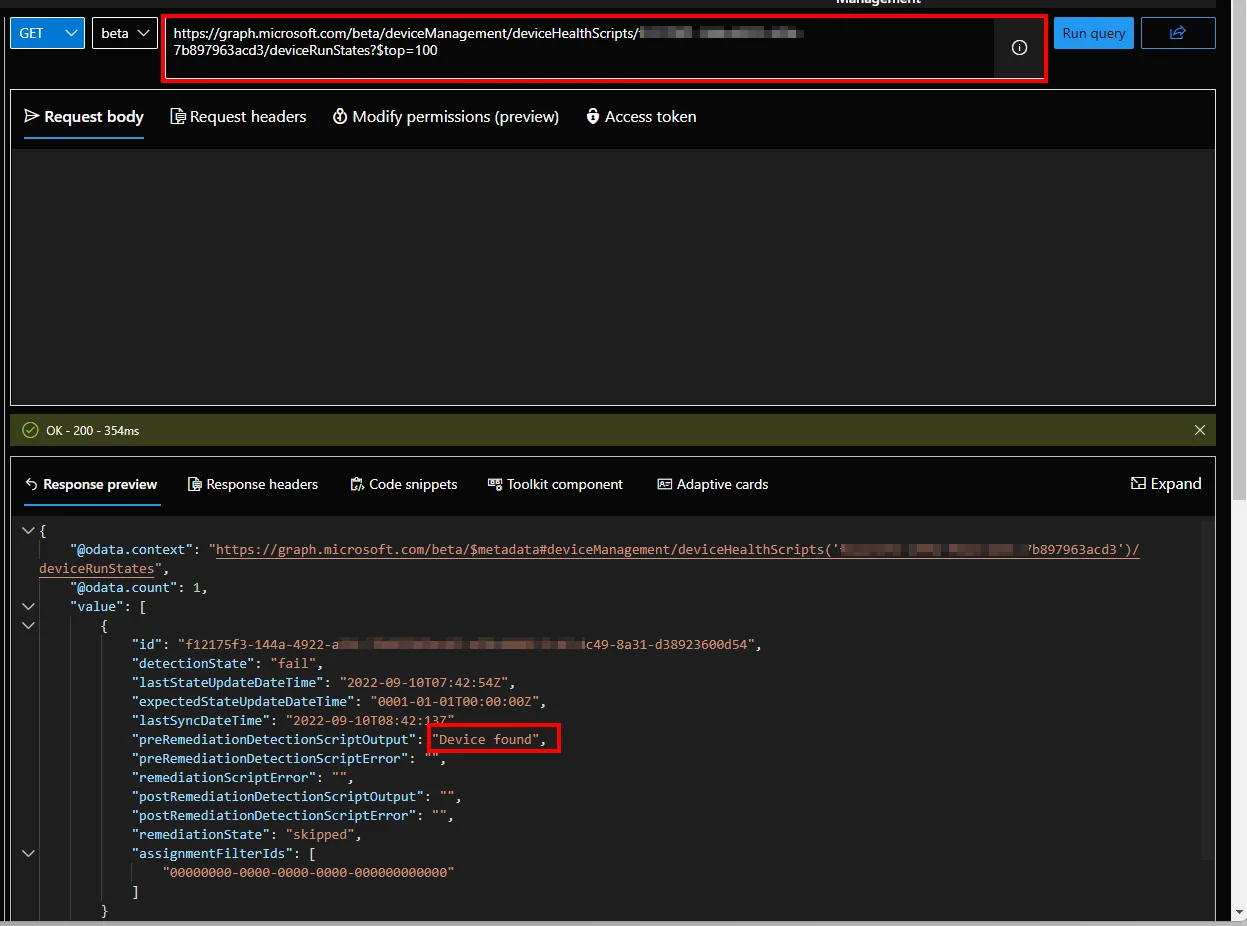1247x926 pixels.
Task: Click the Request headers tab icon
Action: [178, 117]
